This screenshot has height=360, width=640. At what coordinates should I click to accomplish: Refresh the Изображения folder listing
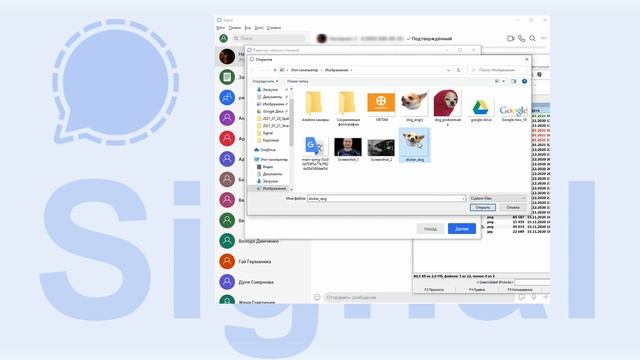click(458, 70)
